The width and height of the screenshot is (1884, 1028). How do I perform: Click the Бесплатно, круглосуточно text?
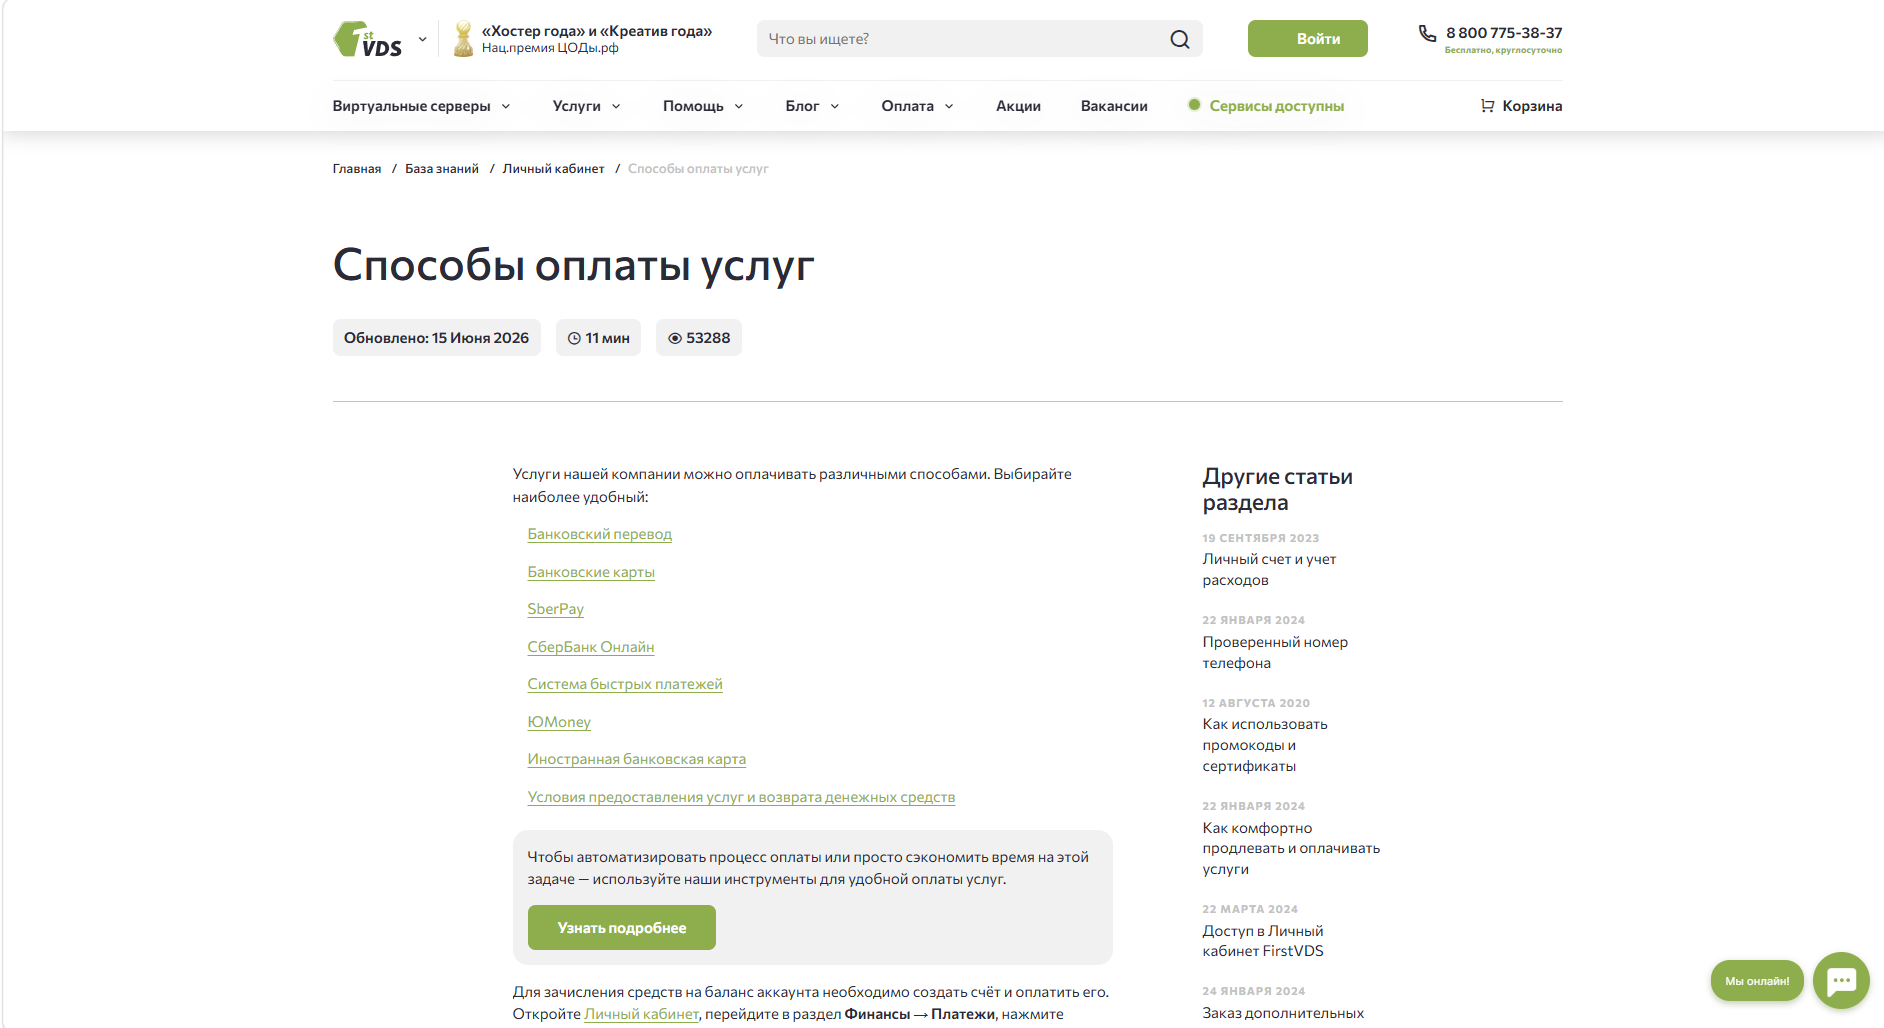tap(1503, 50)
